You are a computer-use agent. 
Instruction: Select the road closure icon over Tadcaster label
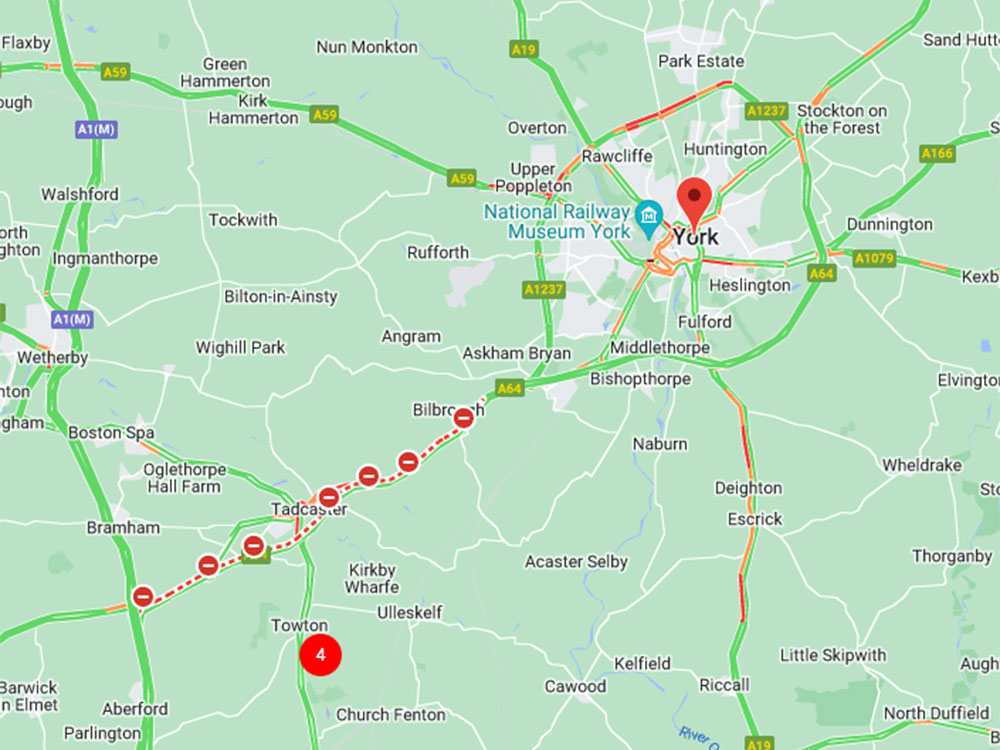[329, 497]
